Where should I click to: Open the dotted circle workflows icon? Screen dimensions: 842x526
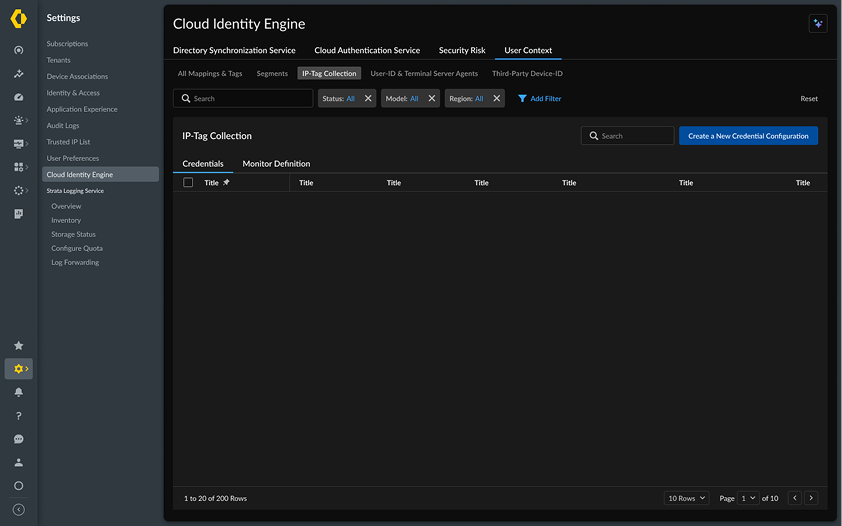18,191
